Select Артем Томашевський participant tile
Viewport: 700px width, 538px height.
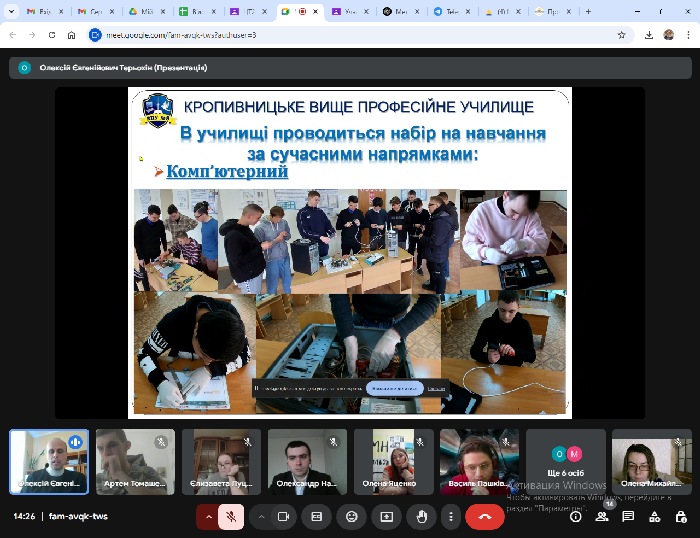pos(135,462)
